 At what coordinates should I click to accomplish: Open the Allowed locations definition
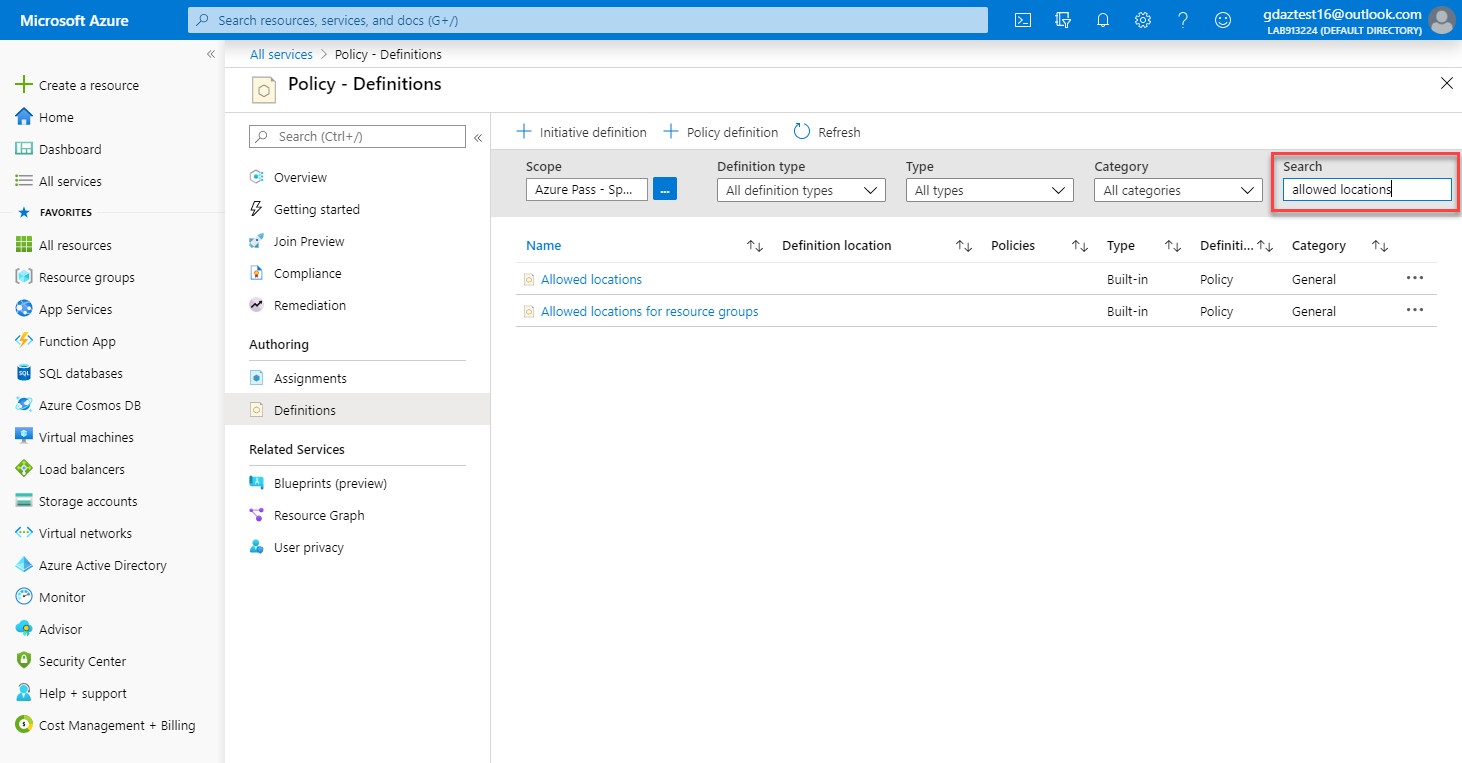click(x=591, y=280)
